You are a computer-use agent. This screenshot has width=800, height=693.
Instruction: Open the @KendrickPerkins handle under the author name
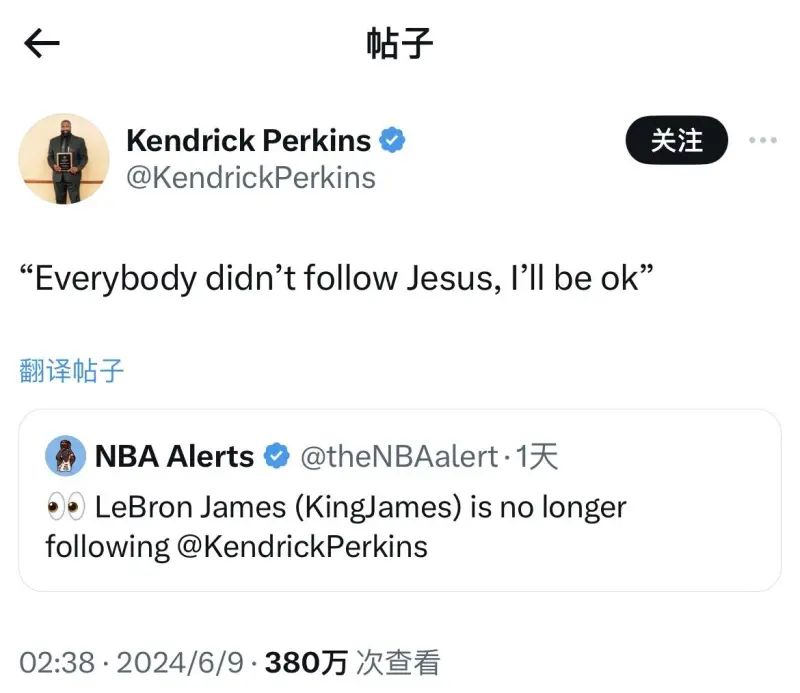click(250, 178)
